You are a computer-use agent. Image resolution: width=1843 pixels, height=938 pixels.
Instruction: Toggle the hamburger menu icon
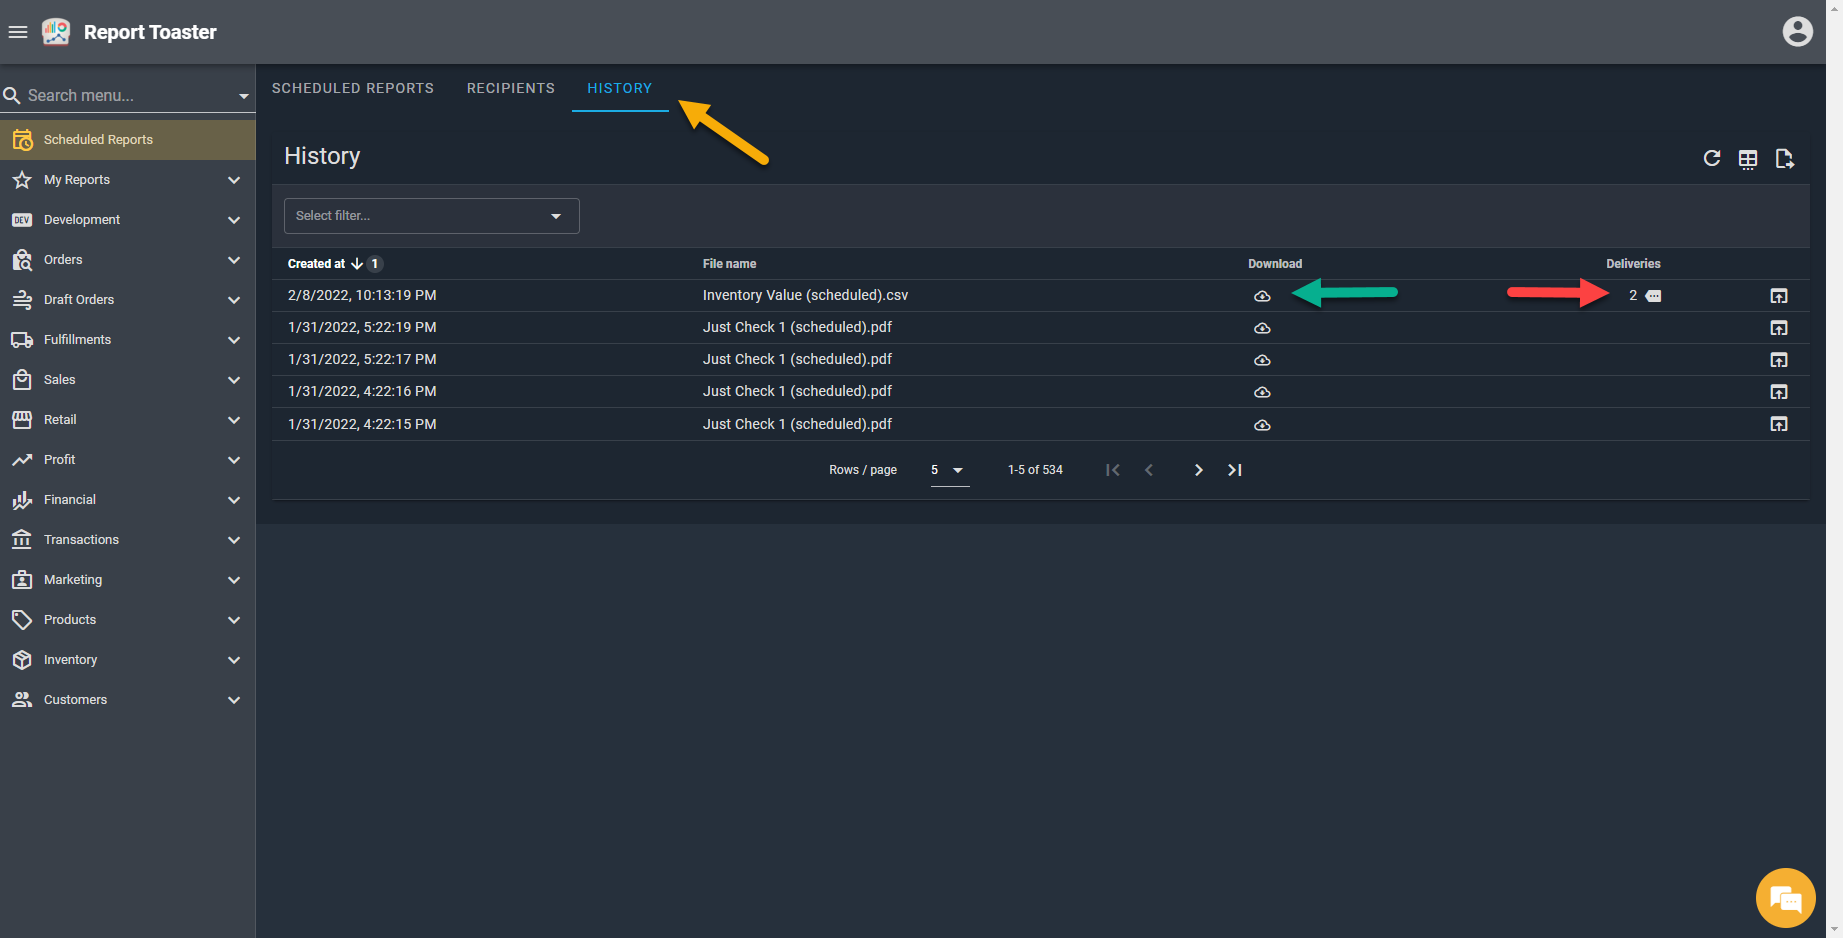point(18,32)
